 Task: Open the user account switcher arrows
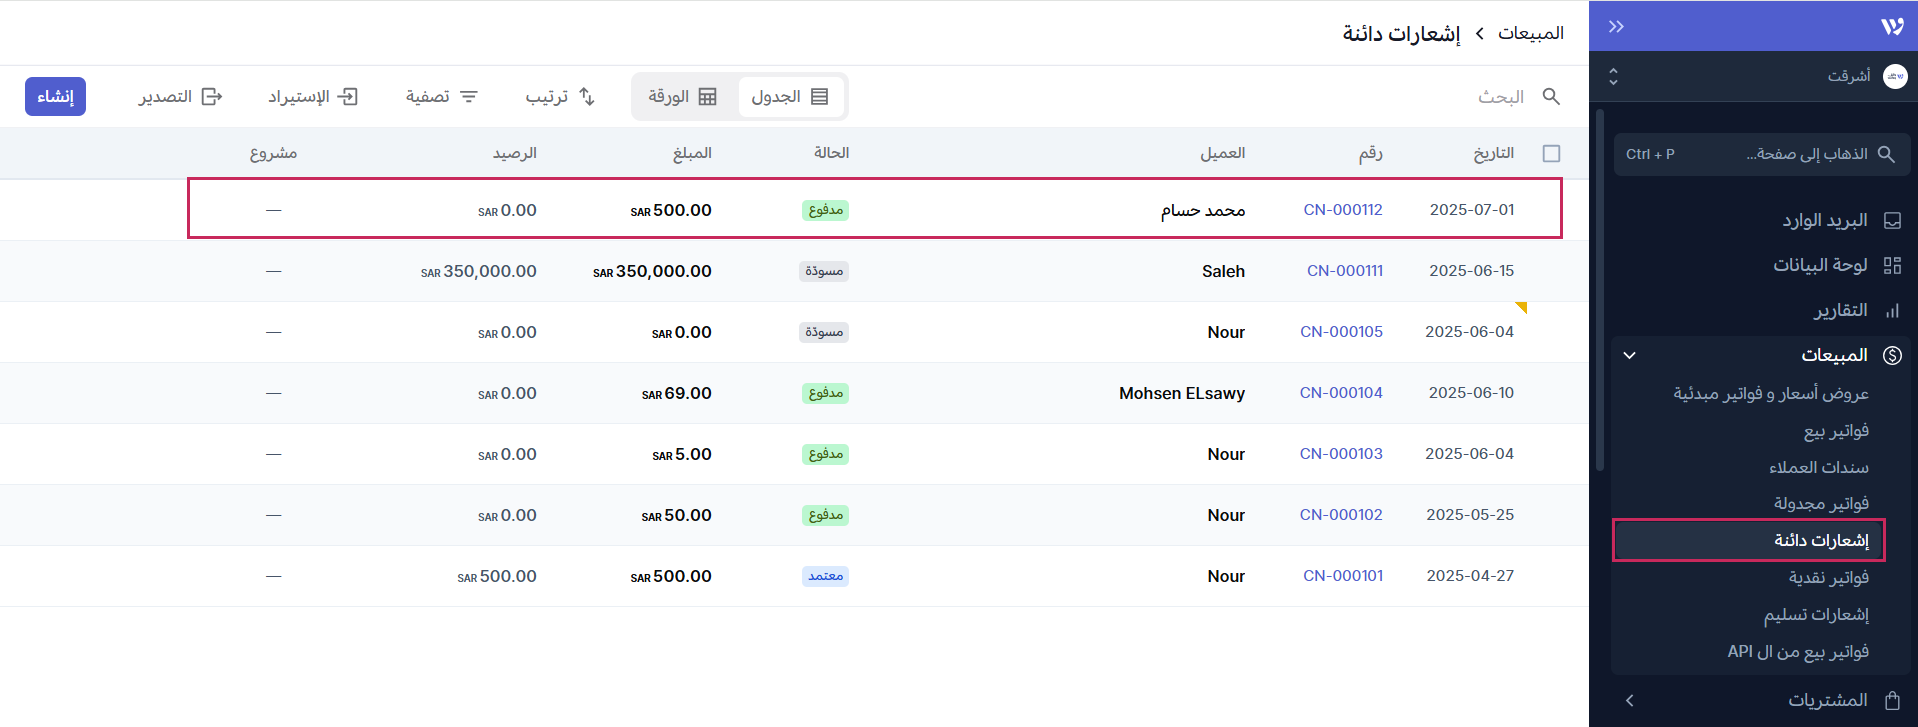(1613, 76)
